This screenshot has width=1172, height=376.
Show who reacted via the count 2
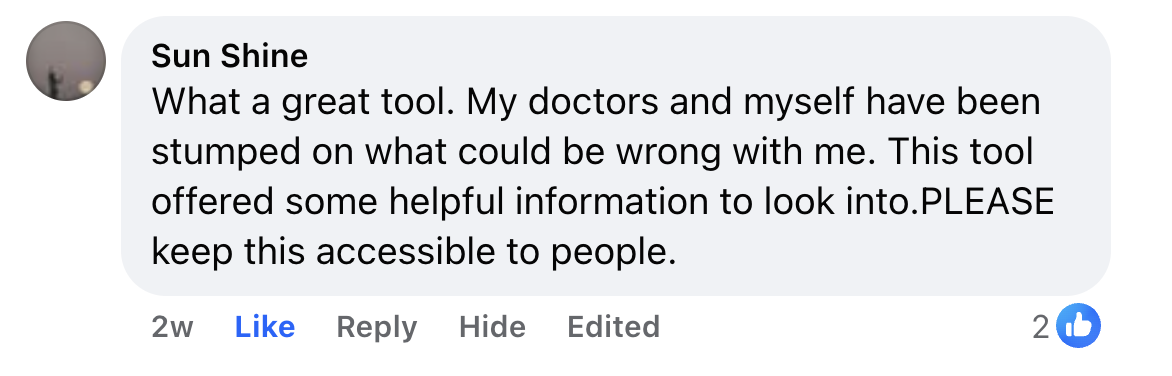[1041, 327]
